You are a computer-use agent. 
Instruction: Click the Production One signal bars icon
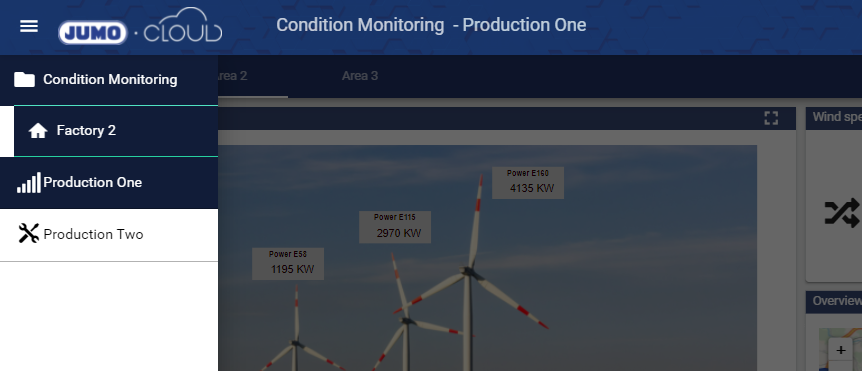29,182
